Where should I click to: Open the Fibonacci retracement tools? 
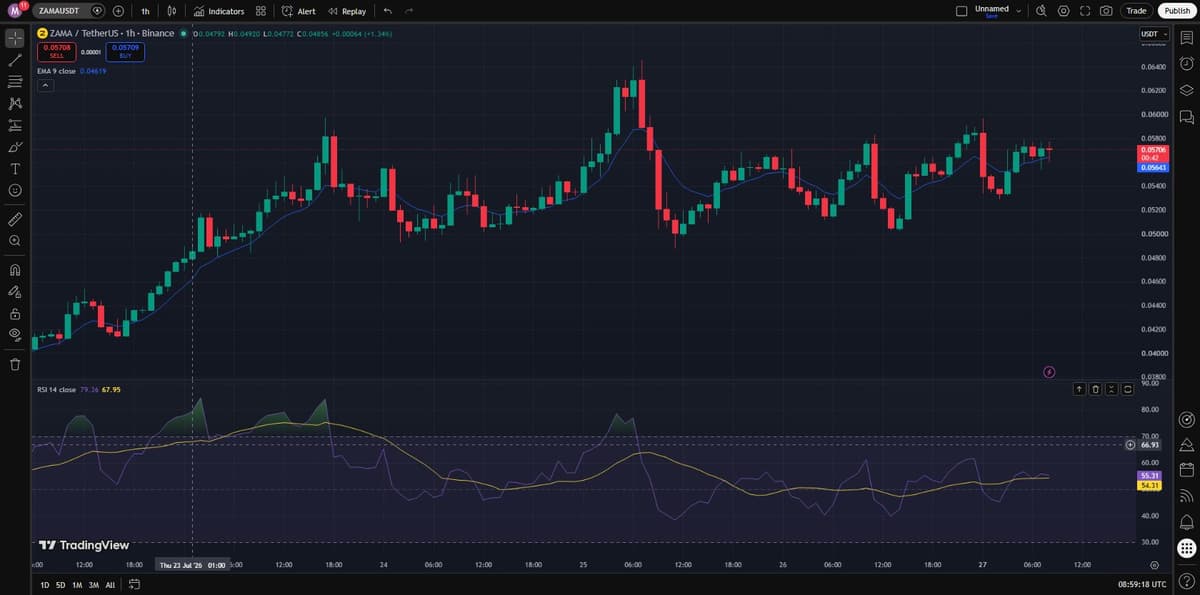(x=15, y=82)
